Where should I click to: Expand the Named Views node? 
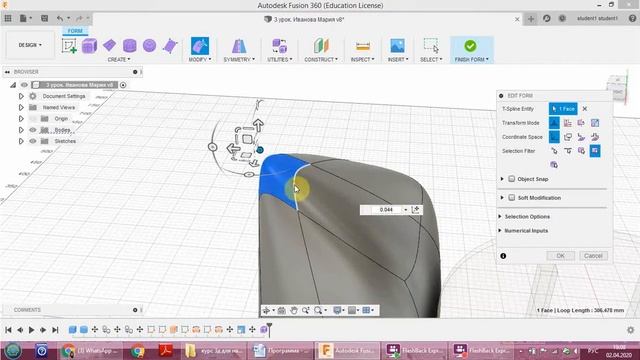pyautogui.click(x=21, y=107)
